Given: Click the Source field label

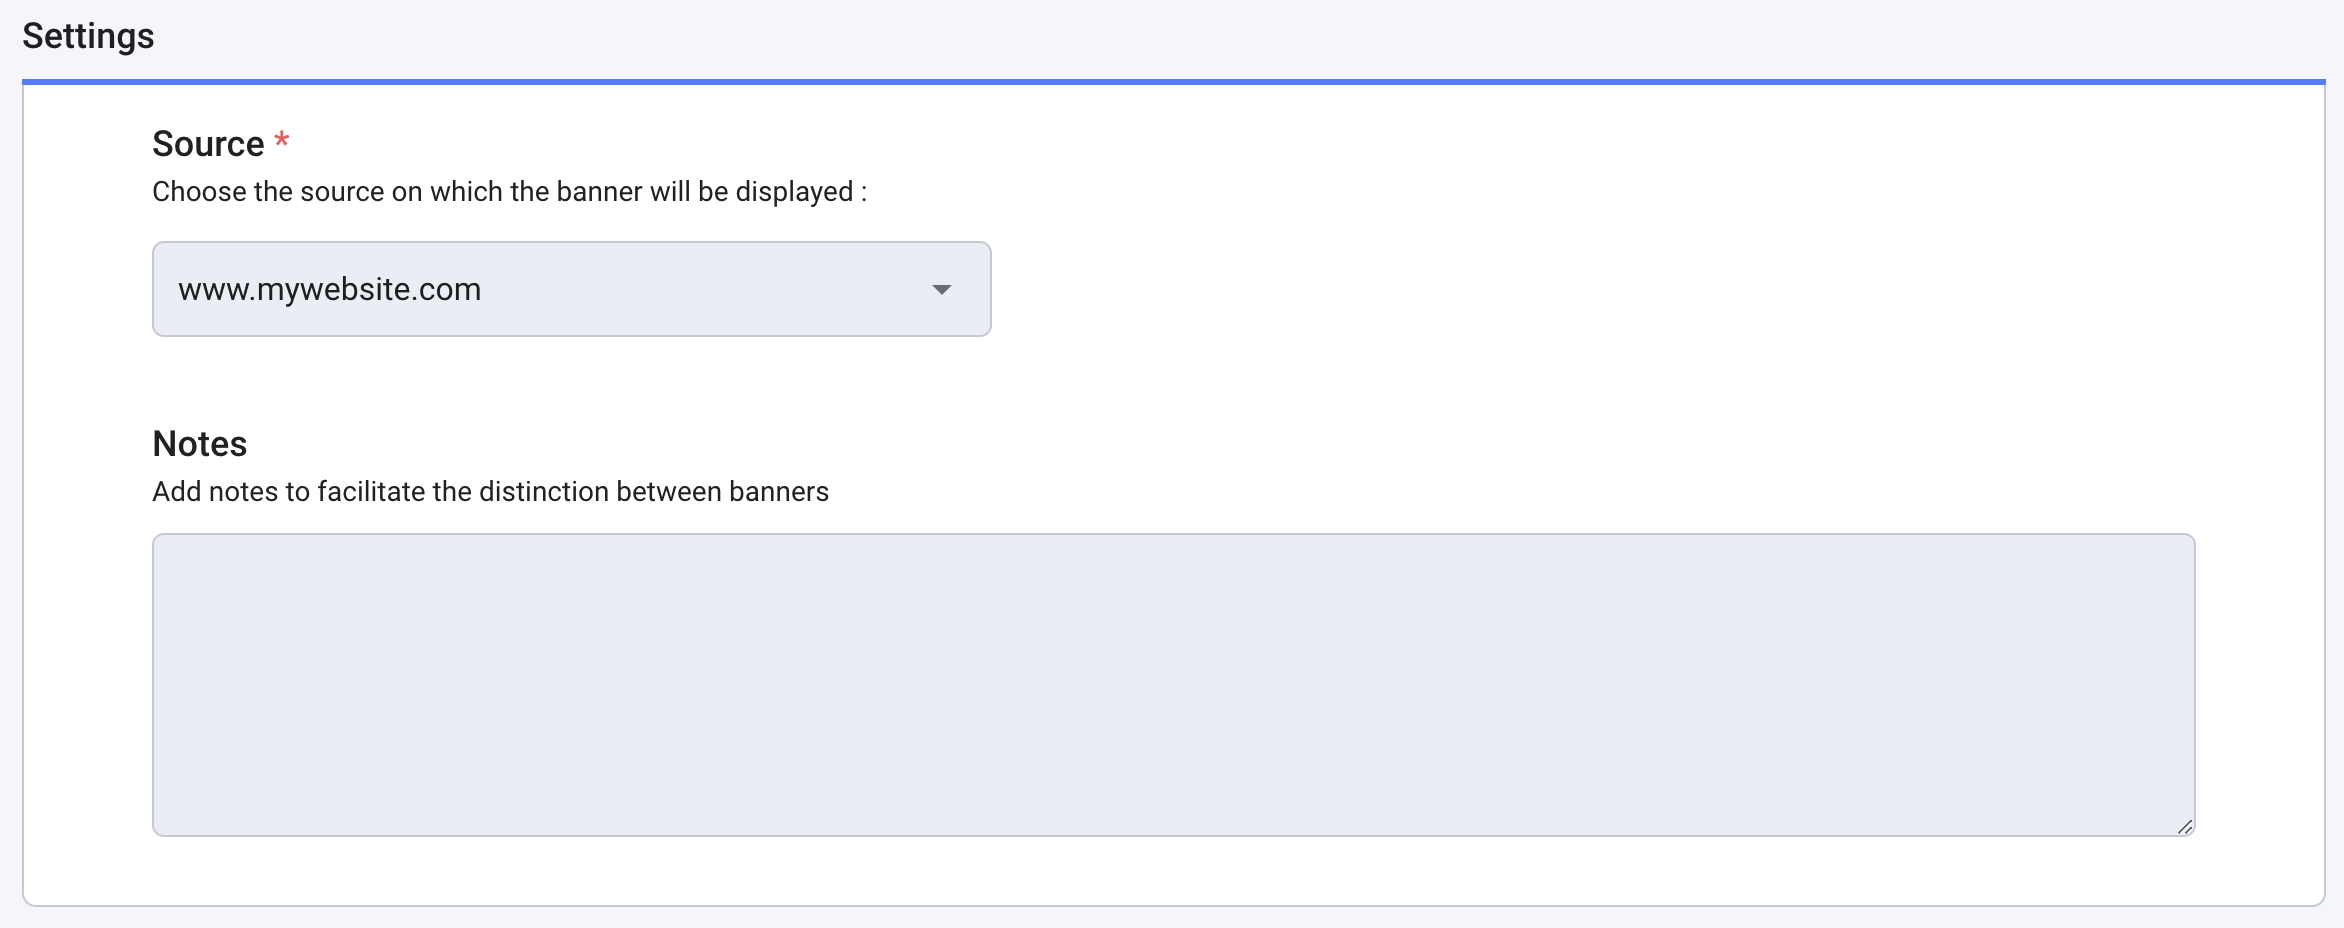Looking at the screenshot, I should tap(208, 144).
